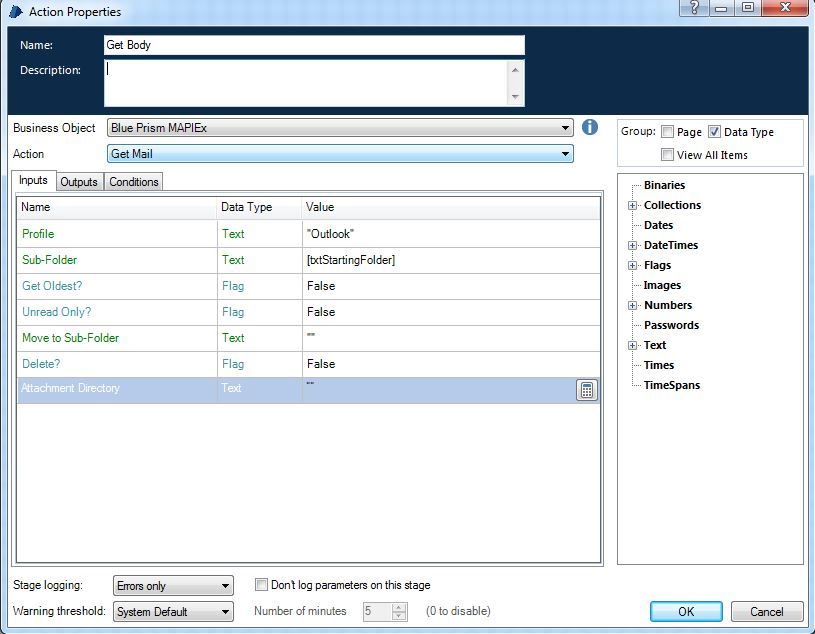815x634 pixels.
Task: Check Don't log parameters on this stage
Action: pyautogui.click(x=261, y=584)
